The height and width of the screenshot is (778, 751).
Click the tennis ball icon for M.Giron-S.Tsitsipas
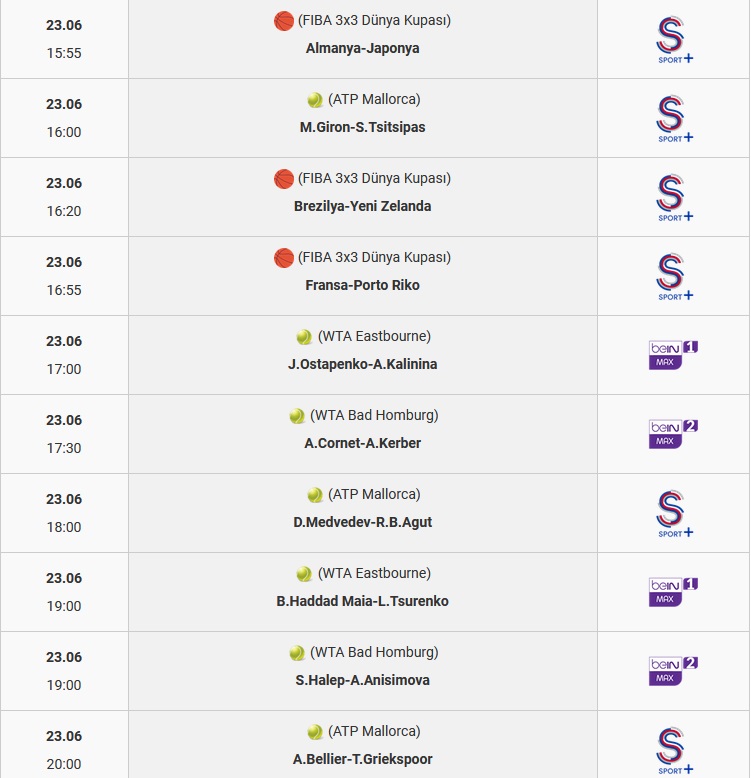(315, 100)
